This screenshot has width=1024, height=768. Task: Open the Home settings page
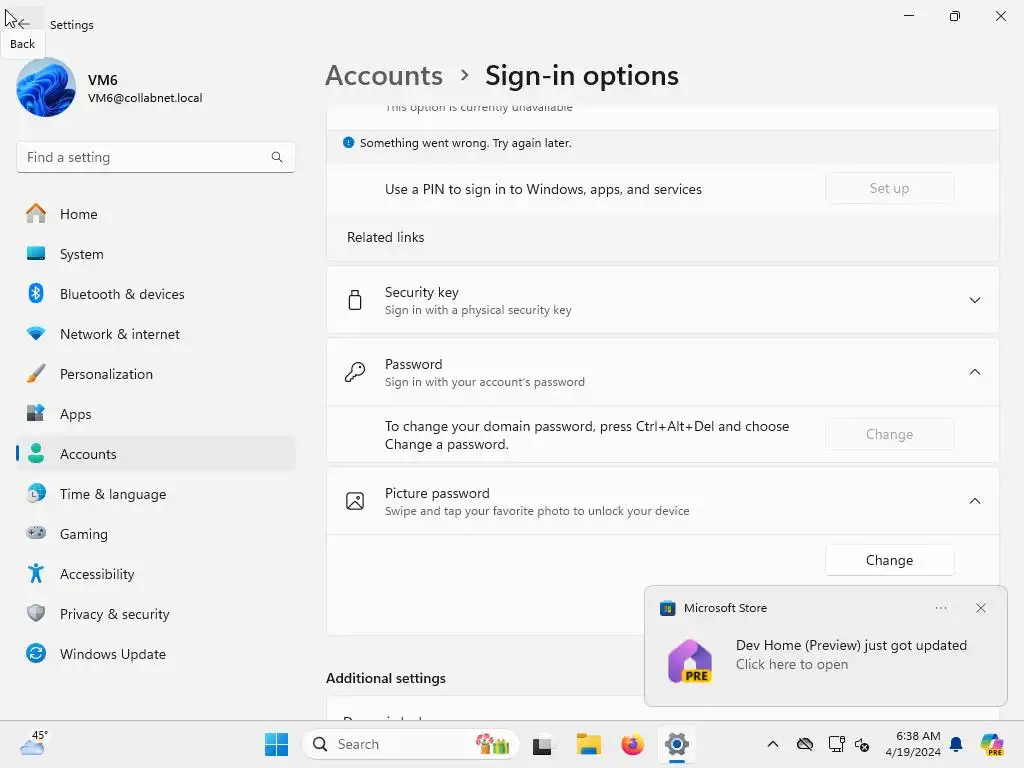point(155,214)
